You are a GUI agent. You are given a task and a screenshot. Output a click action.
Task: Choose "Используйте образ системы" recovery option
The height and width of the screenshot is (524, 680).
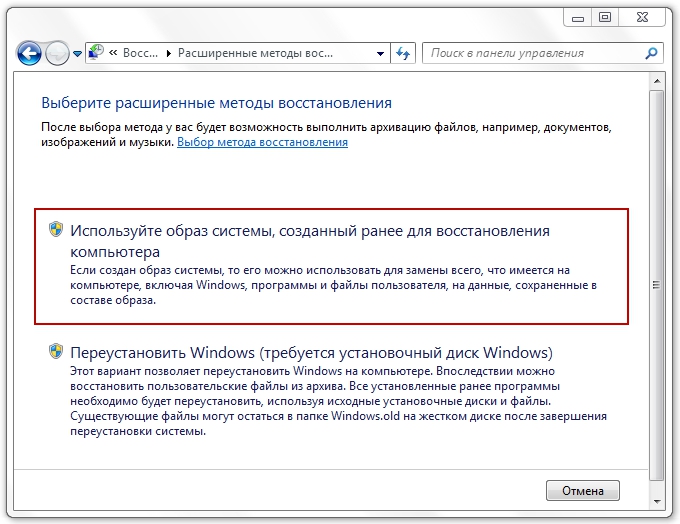(x=331, y=266)
